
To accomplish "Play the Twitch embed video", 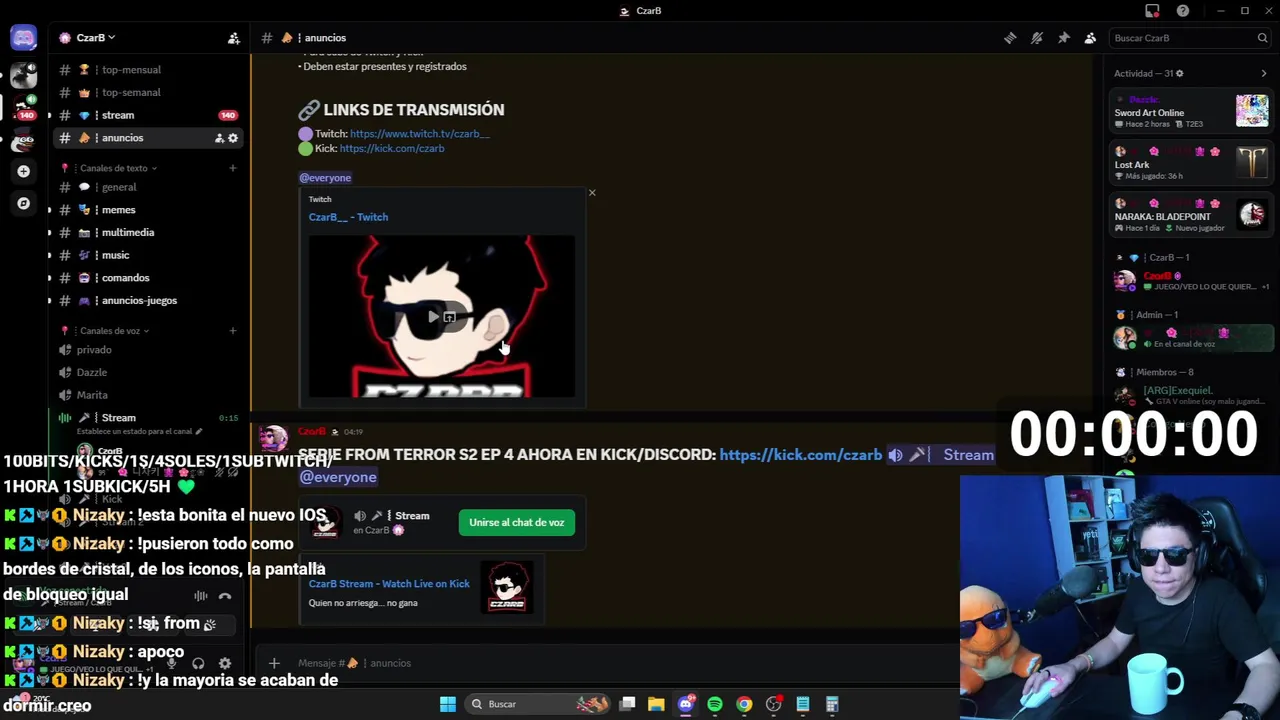I will coord(433,317).
